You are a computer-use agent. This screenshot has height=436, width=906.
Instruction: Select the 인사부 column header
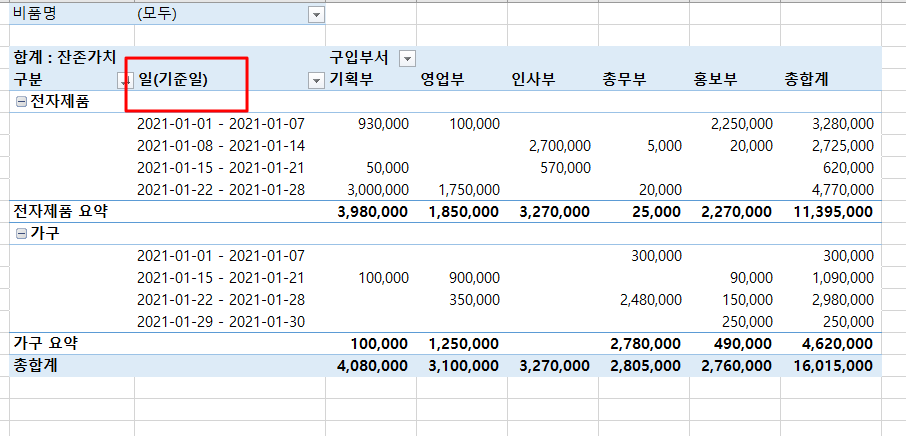(532, 80)
